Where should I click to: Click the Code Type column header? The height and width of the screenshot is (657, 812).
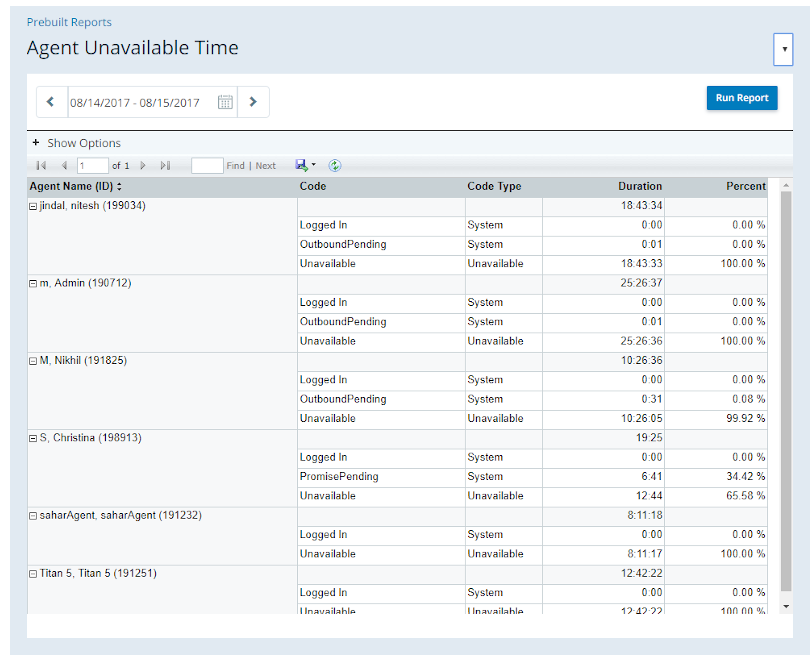(494, 186)
